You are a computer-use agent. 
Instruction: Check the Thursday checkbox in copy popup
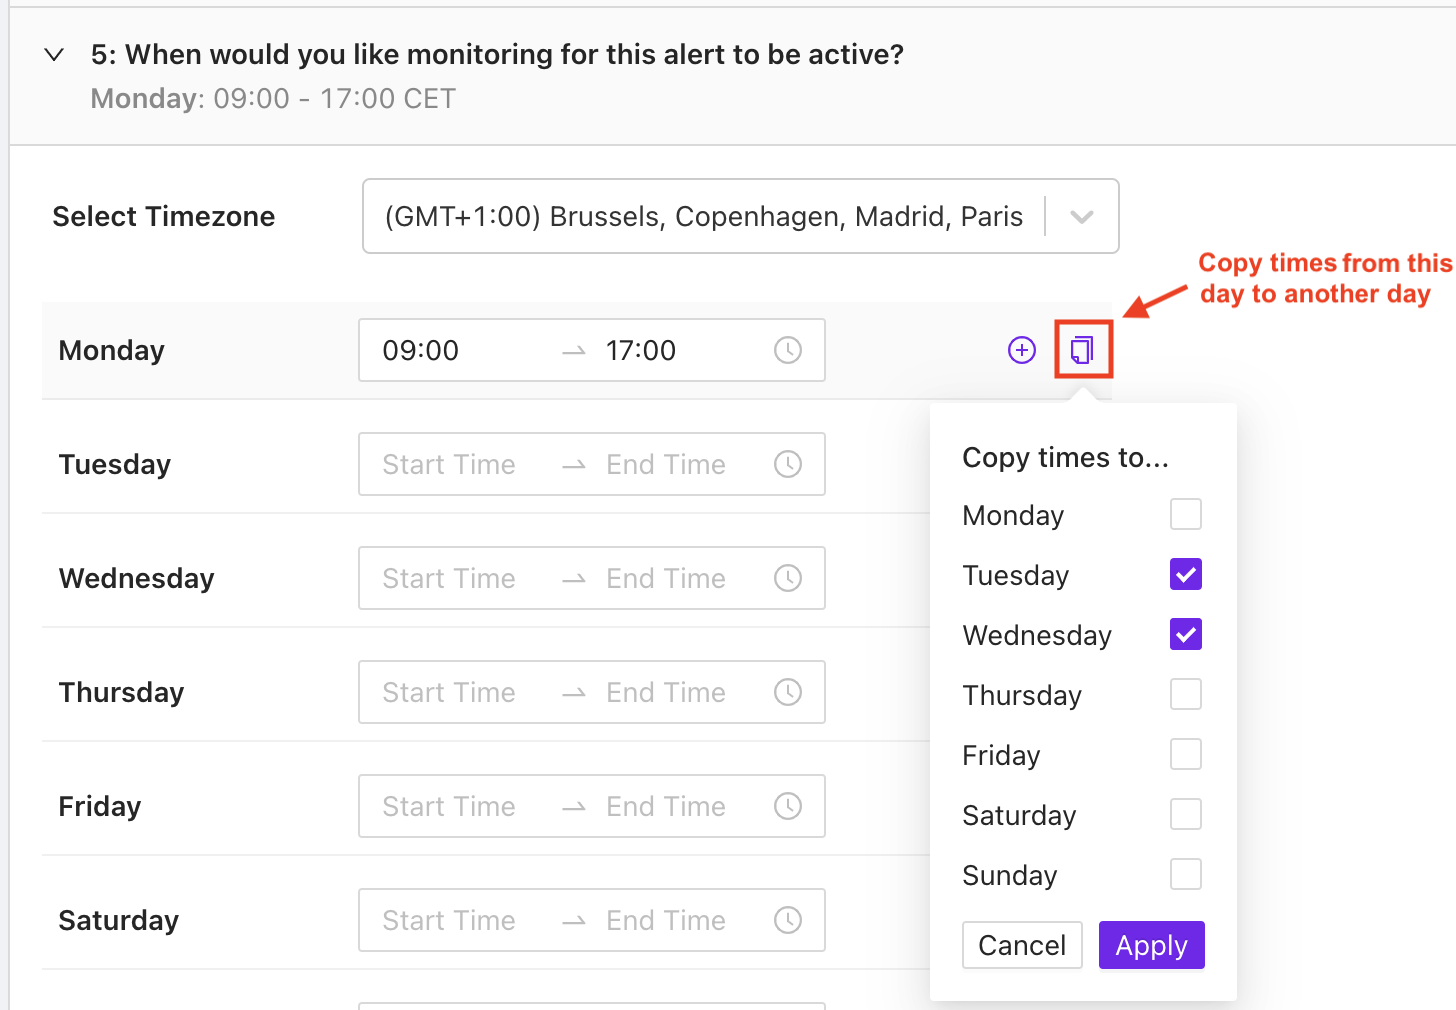point(1185,694)
